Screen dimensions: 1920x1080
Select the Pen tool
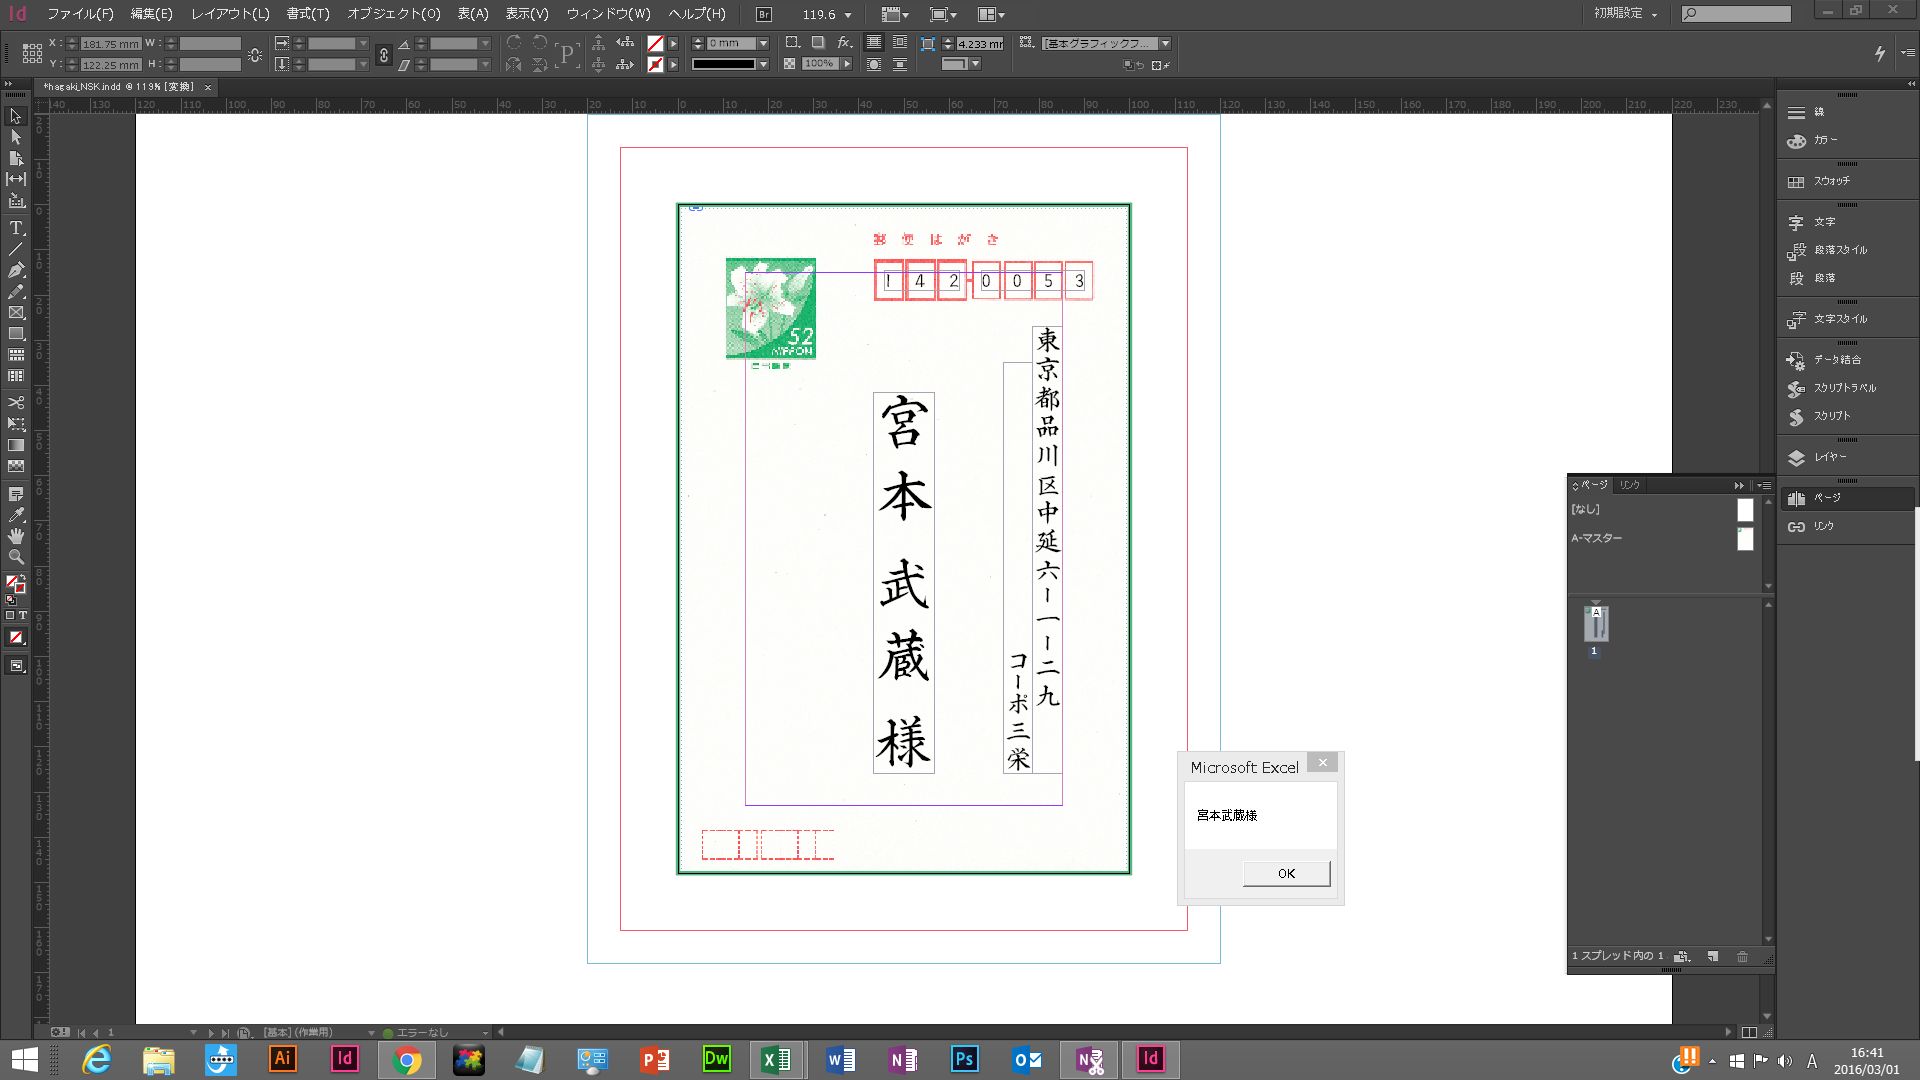tap(16, 270)
